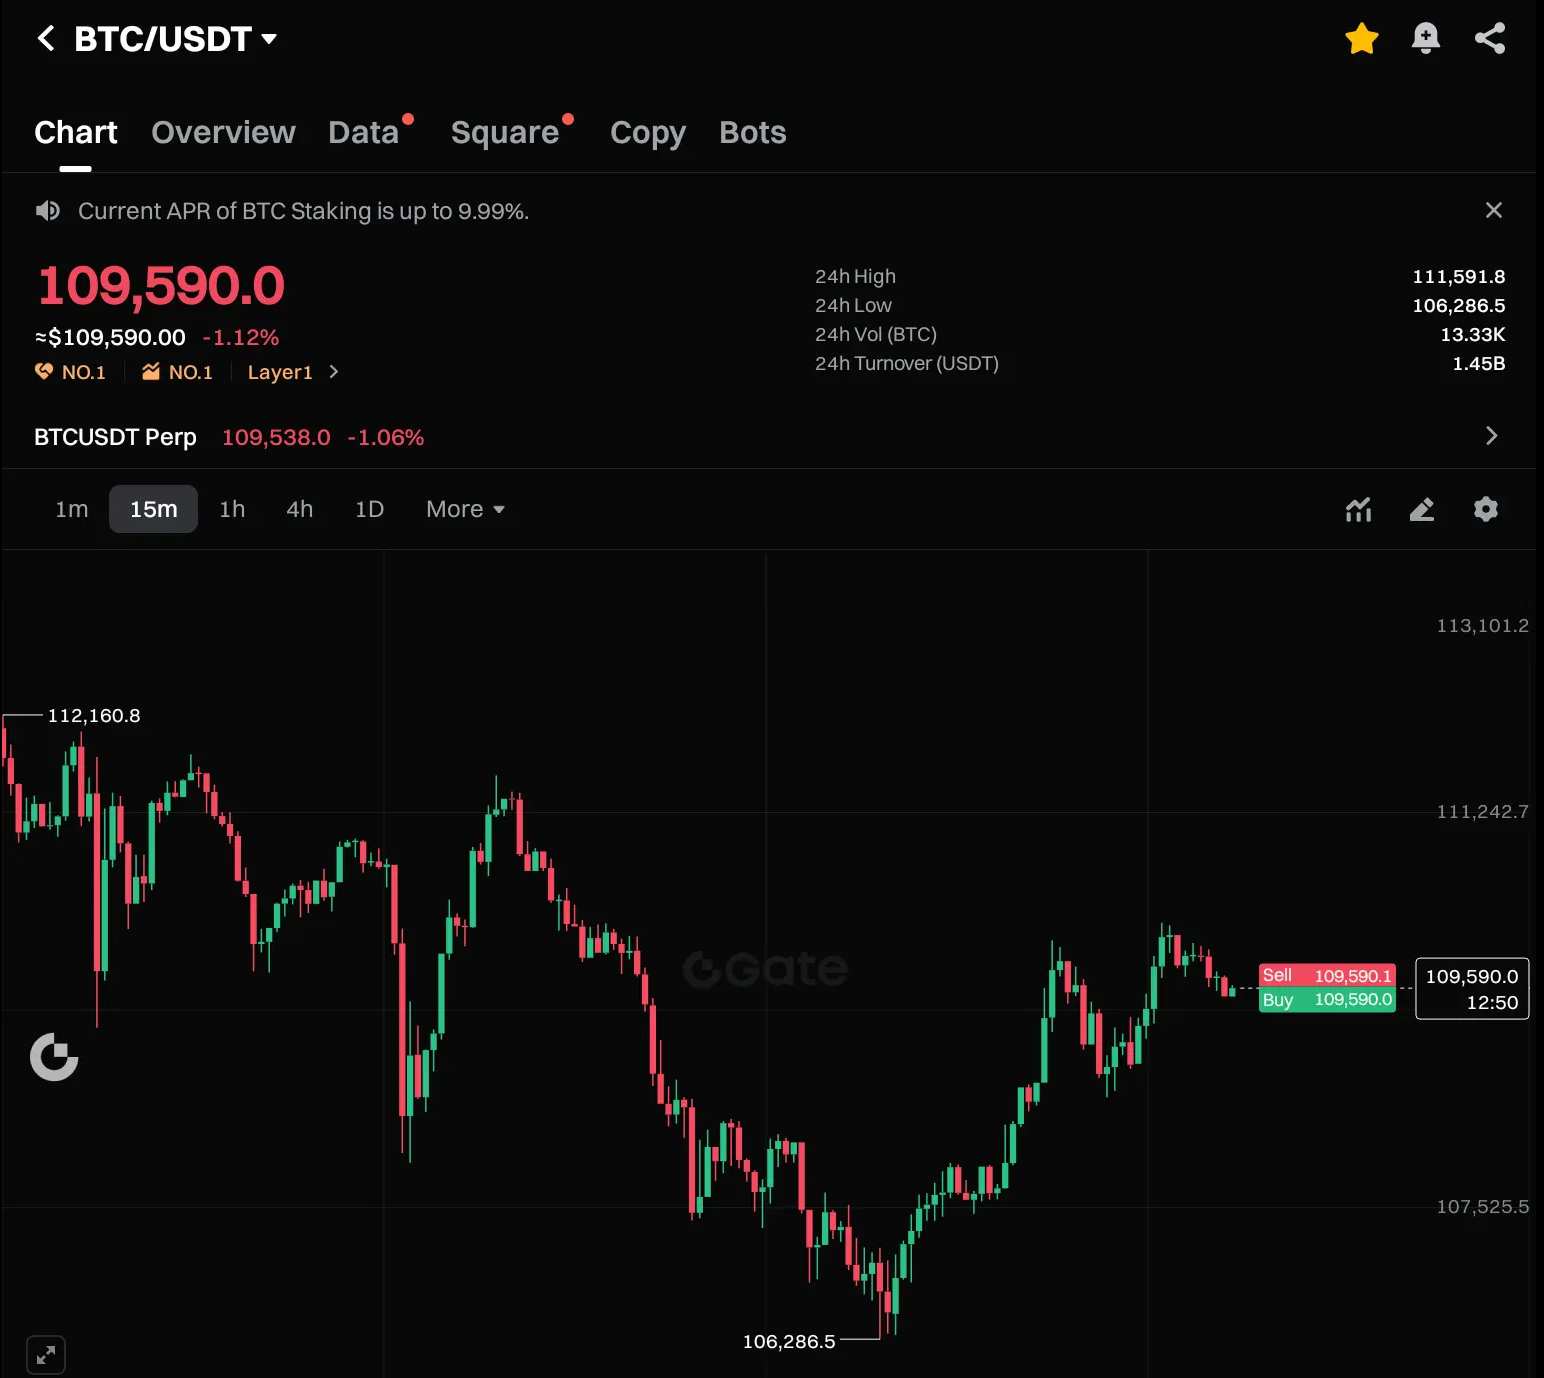The width and height of the screenshot is (1544, 1378).
Task: Open the BTC Staking APR announcement
Action: 304,211
